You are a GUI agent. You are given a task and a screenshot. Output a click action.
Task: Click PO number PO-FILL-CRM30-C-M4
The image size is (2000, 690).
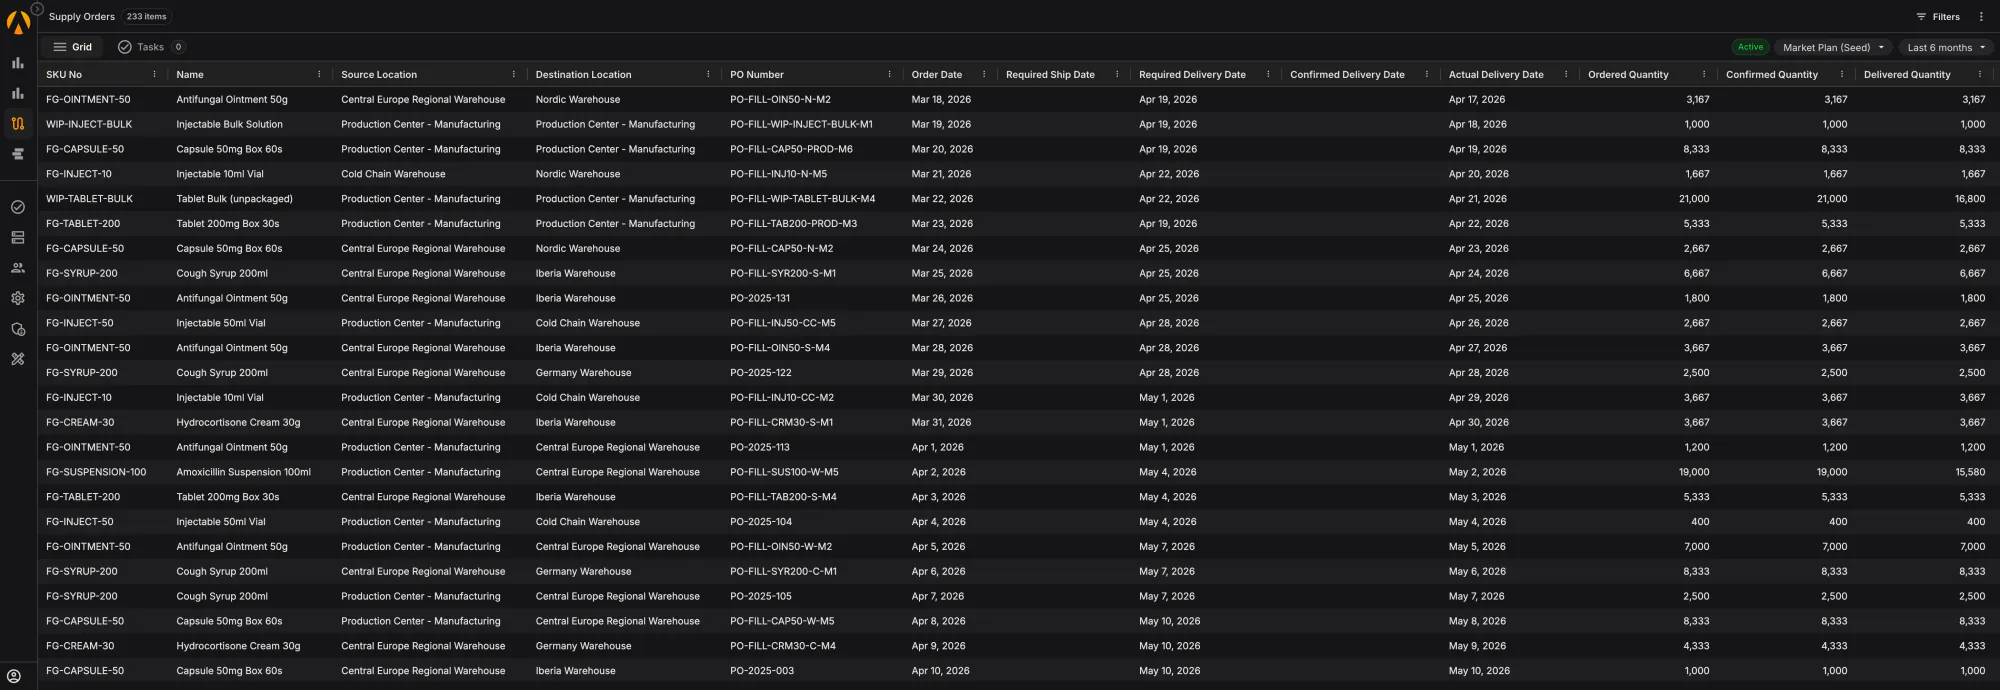(x=783, y=646)
